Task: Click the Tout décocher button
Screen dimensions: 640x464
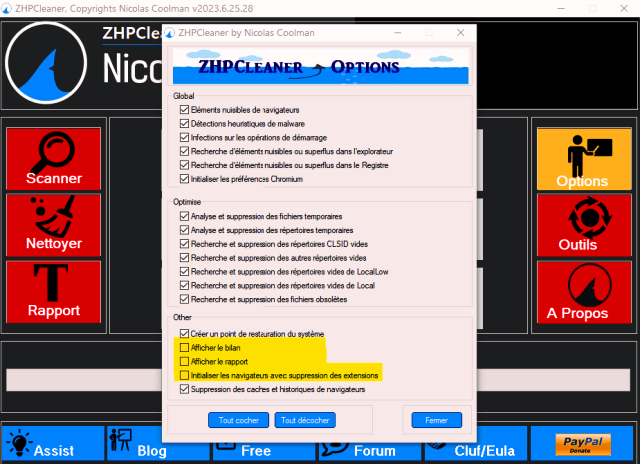Action: click(305, 420)
